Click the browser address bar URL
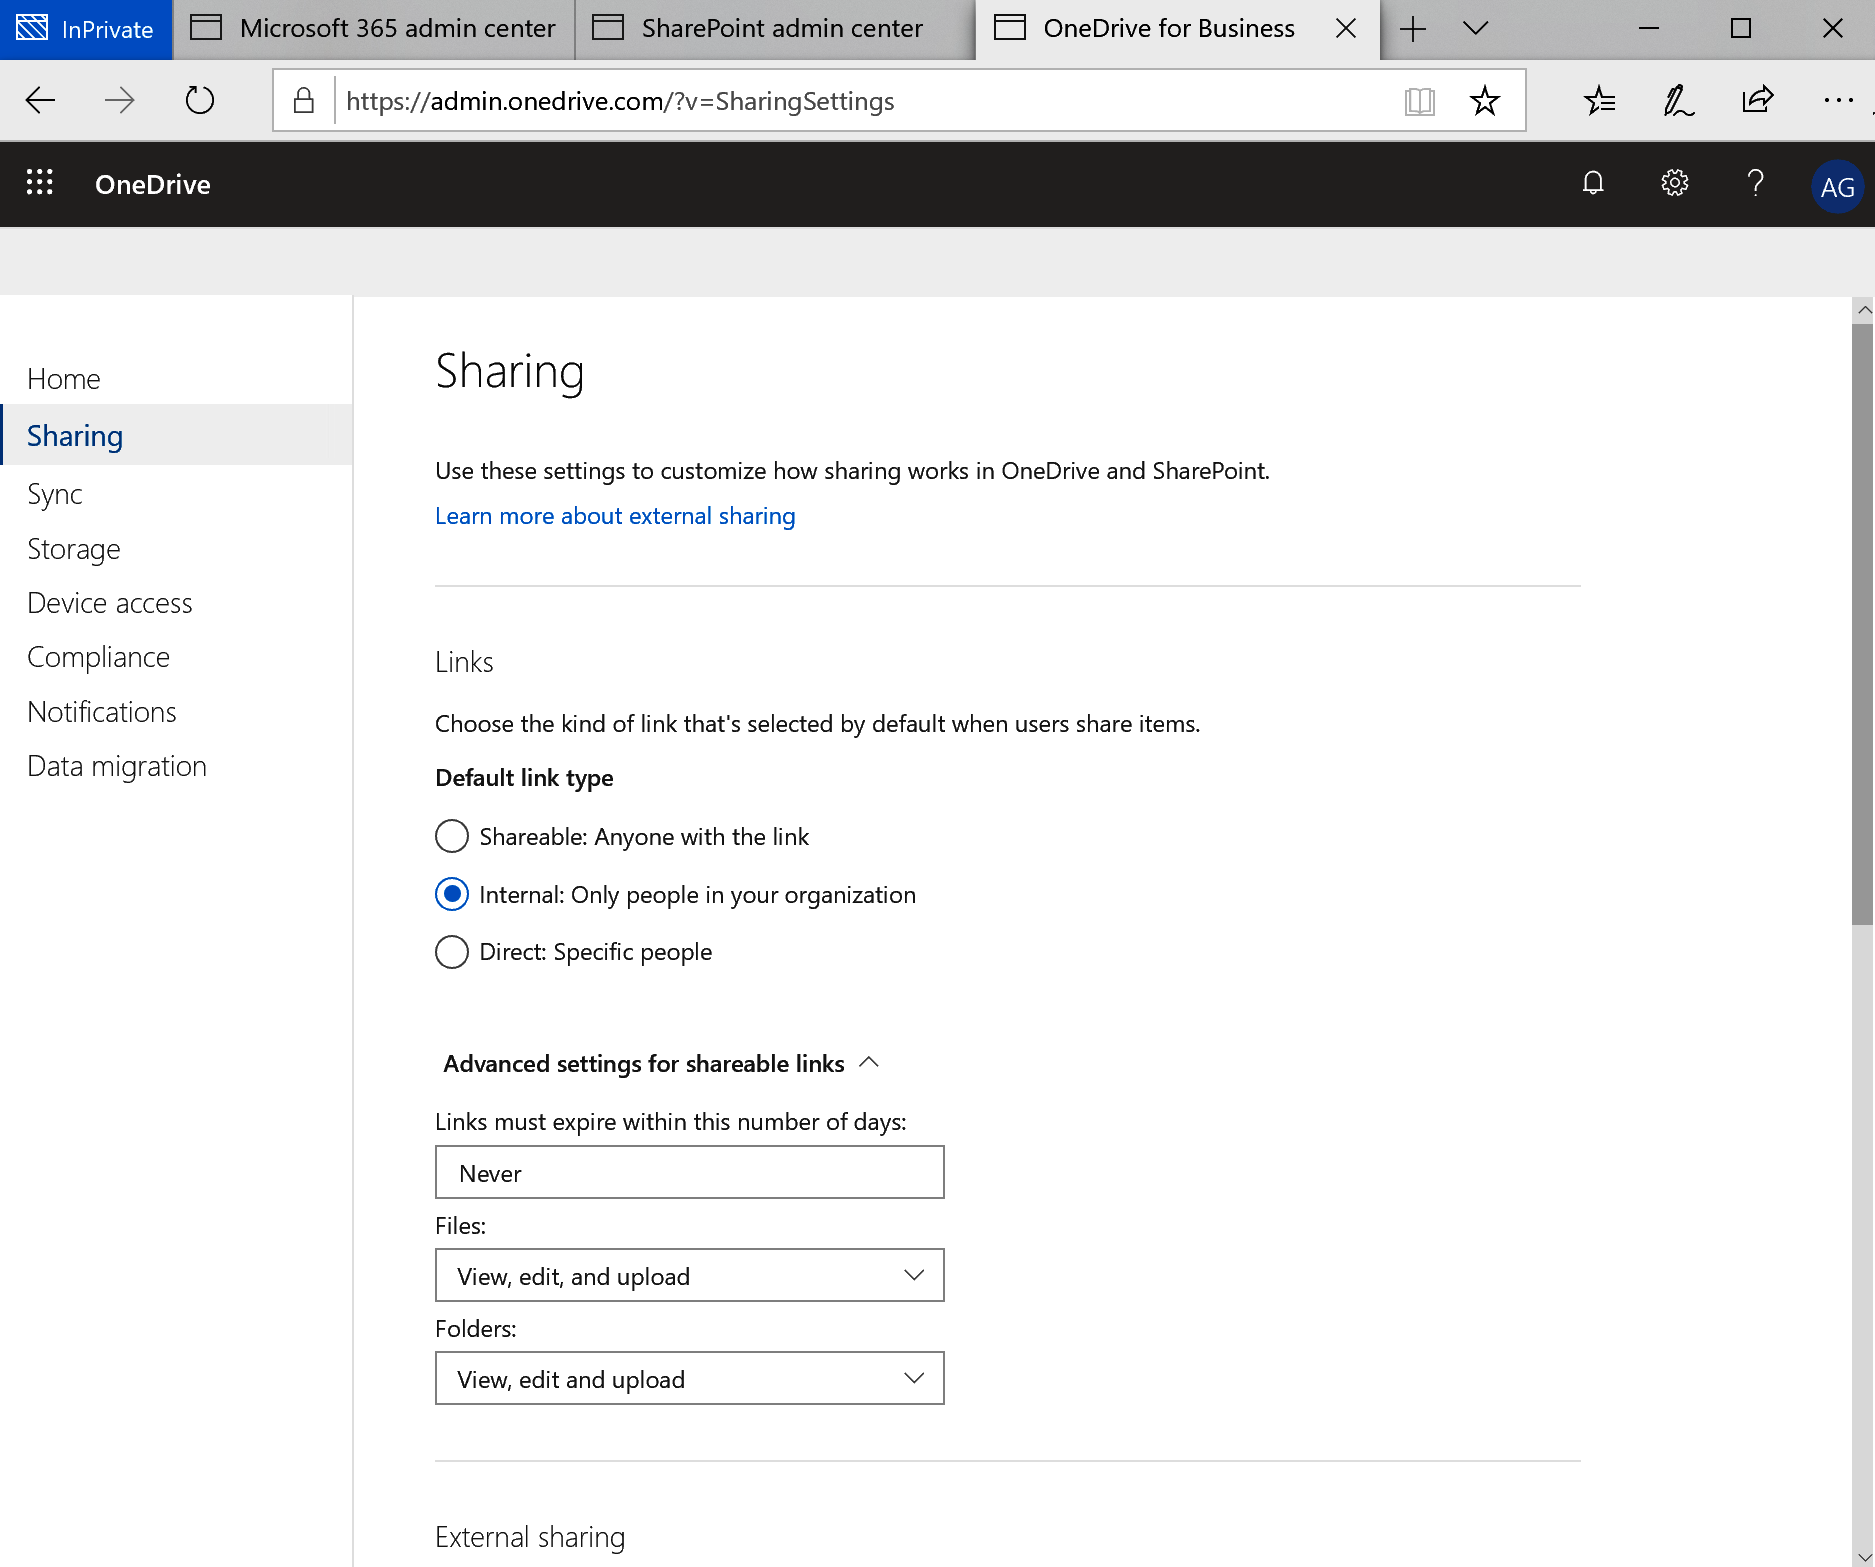1875x1567 pixels. click(x=620, y=101)
